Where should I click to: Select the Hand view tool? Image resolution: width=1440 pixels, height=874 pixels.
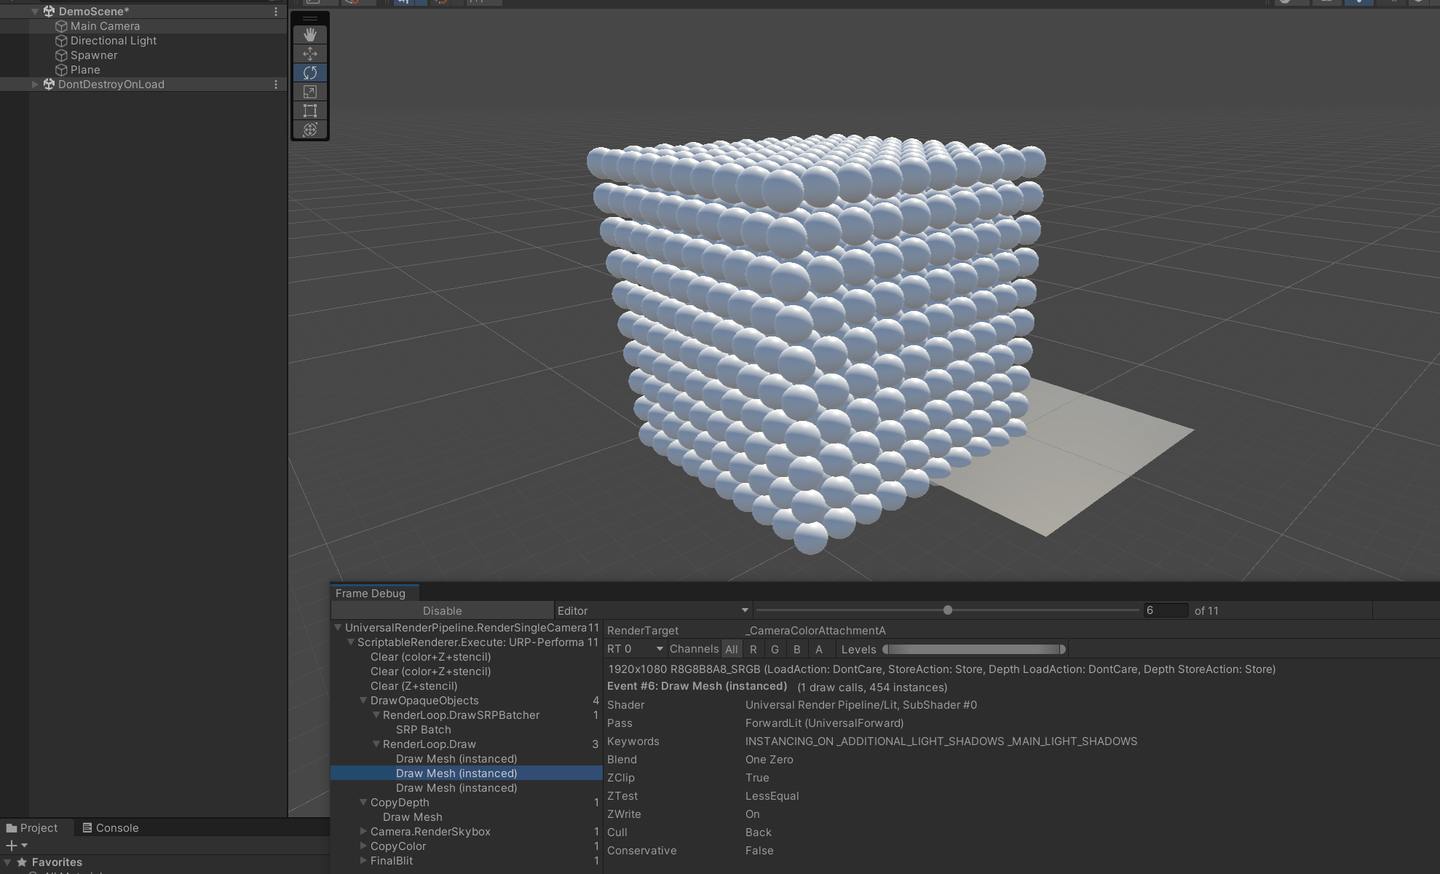[310, 34]
